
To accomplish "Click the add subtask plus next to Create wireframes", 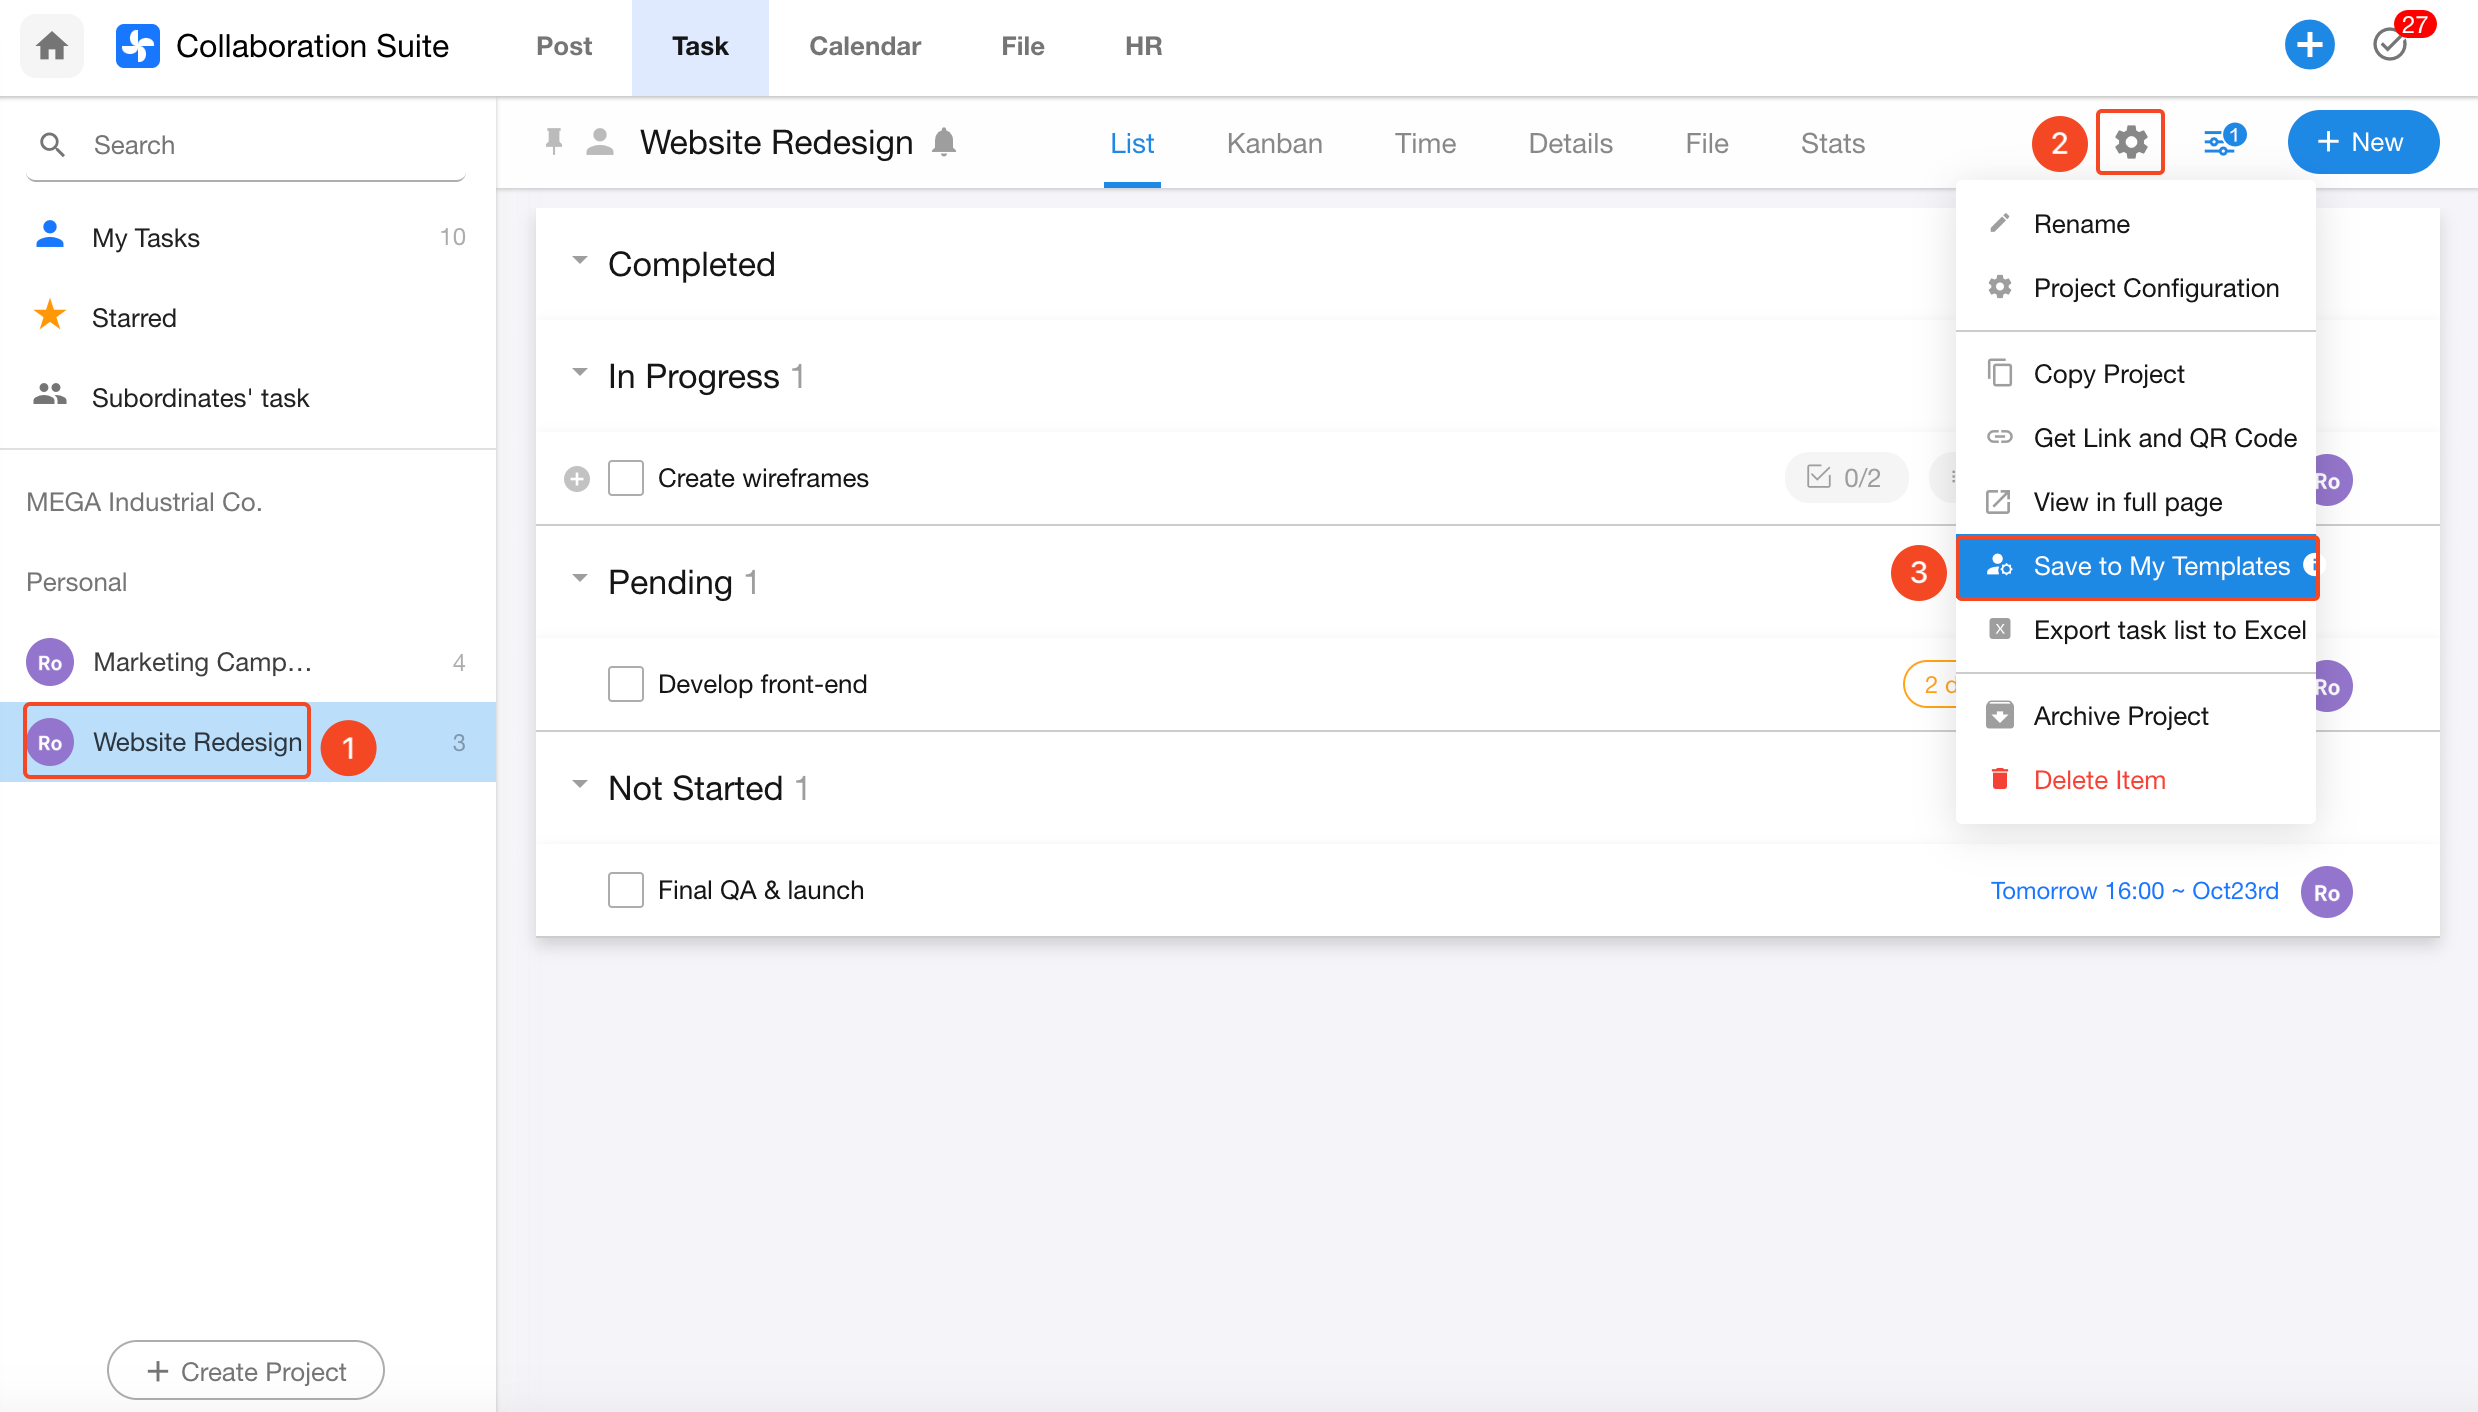I will (577, 479).
